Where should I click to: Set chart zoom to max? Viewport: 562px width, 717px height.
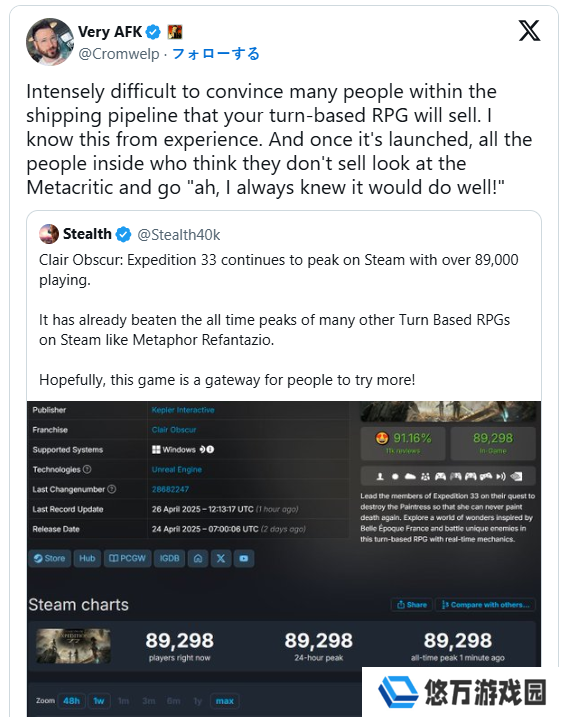click(225, 701)
